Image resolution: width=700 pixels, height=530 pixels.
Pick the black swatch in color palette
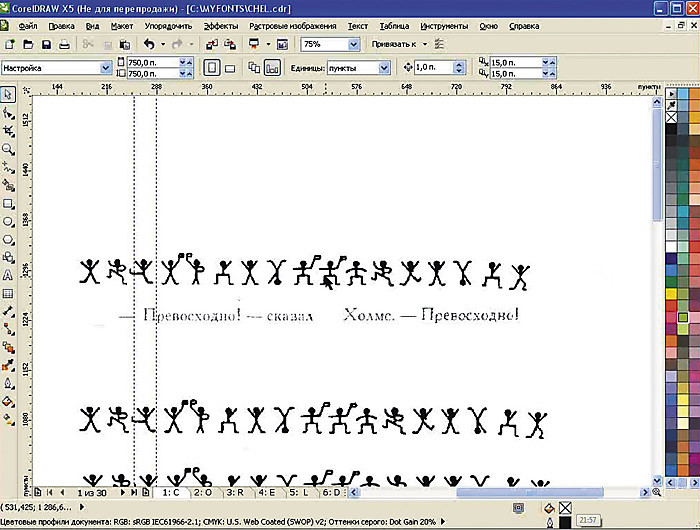pos(671,129)
